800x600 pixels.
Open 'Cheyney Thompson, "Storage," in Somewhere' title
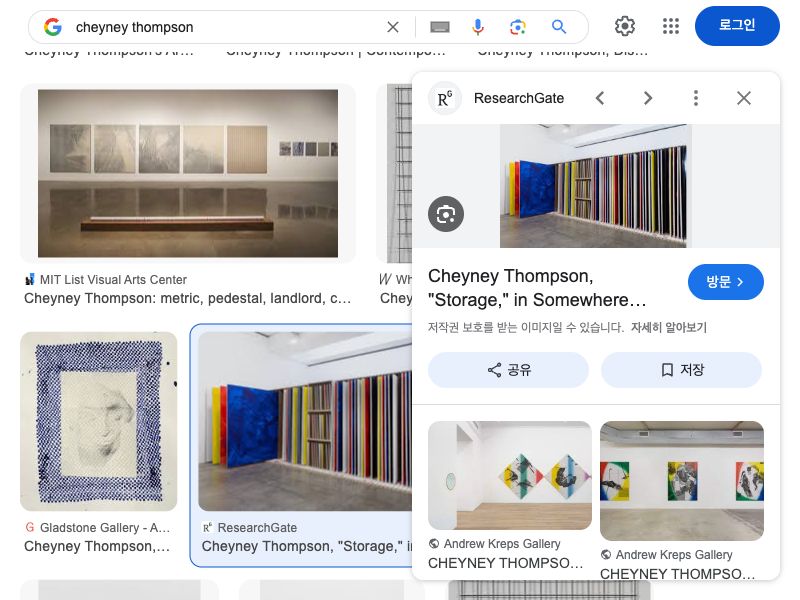coord(537,288)
